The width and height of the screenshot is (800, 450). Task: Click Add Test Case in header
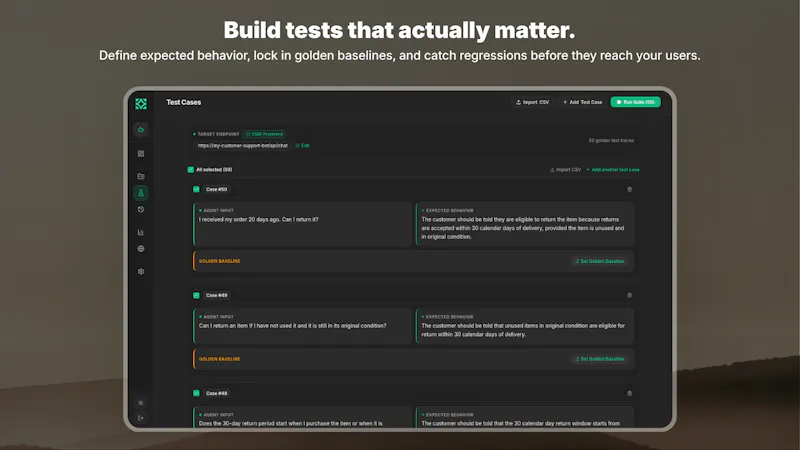click(x=582, y=102)
